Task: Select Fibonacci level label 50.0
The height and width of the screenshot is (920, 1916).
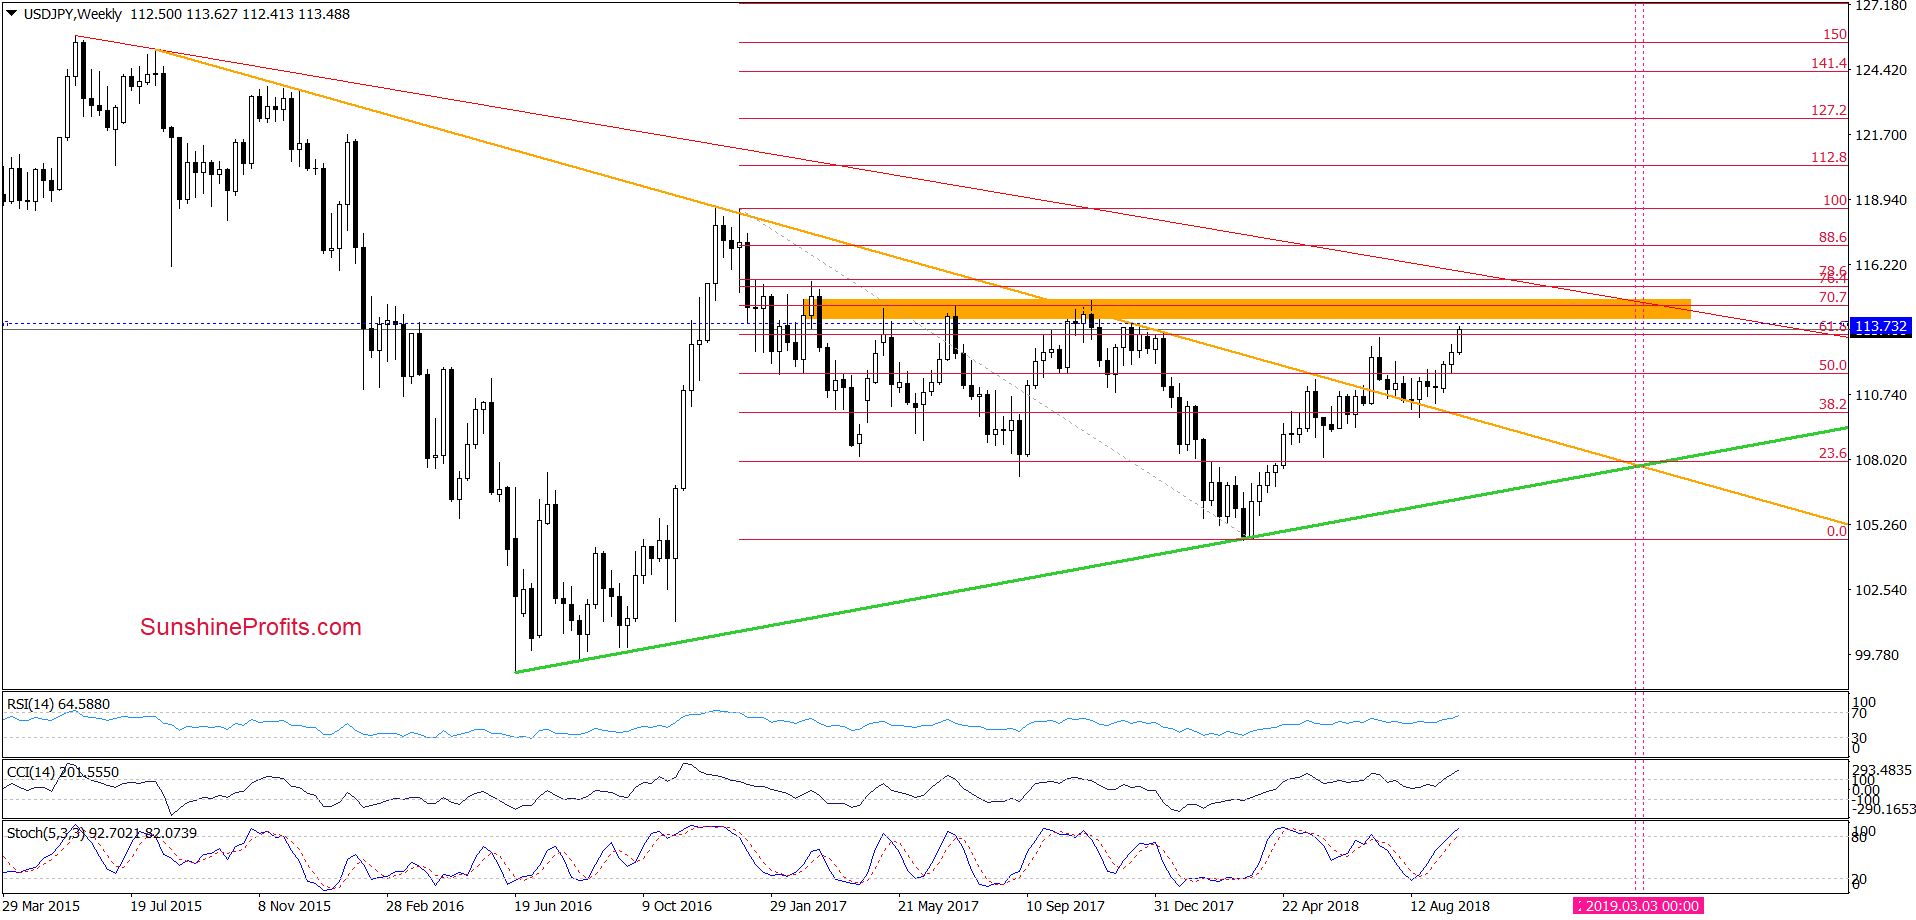Action: [1833, 365]
